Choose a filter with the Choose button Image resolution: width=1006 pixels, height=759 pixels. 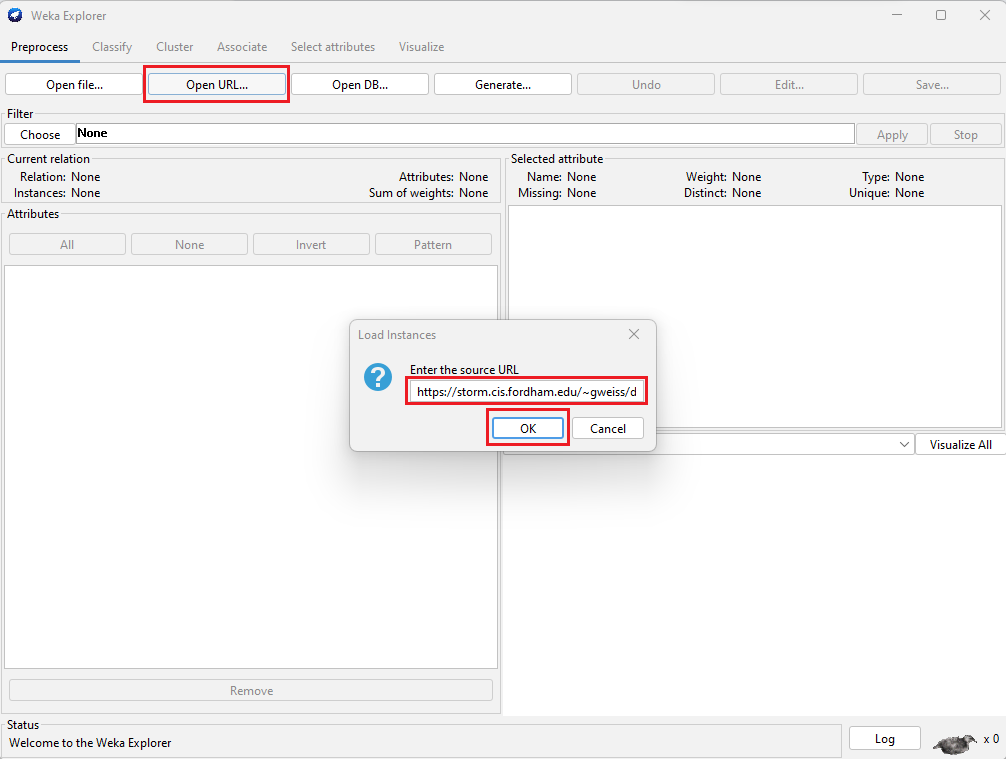(40, 135)
